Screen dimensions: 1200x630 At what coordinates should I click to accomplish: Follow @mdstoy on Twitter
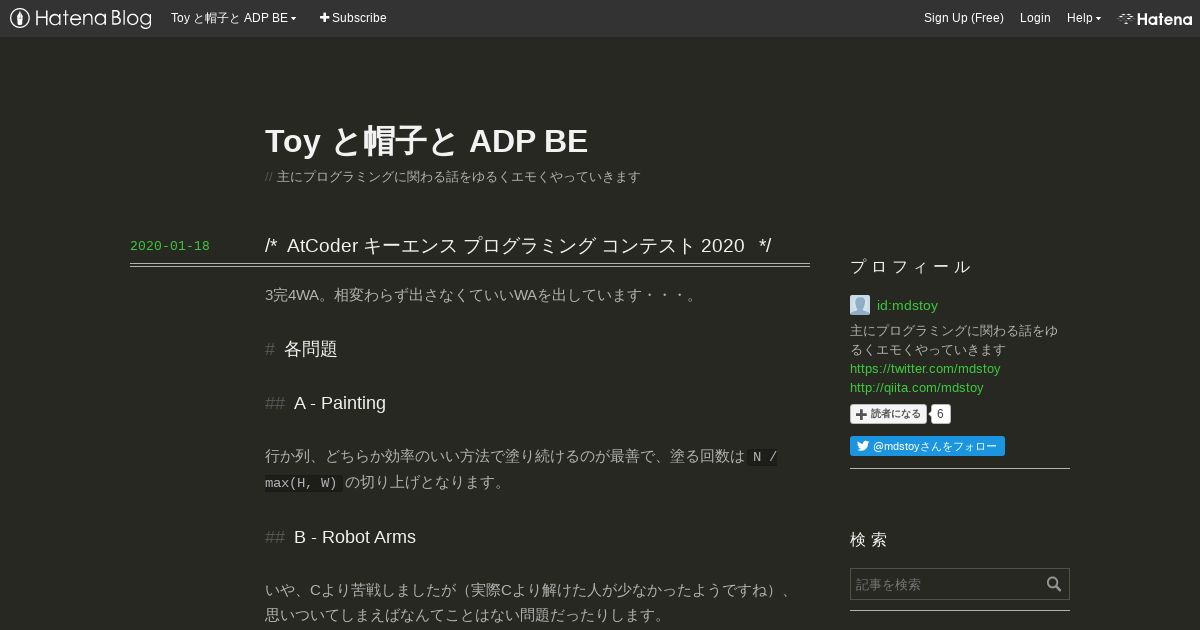[927, 446]
